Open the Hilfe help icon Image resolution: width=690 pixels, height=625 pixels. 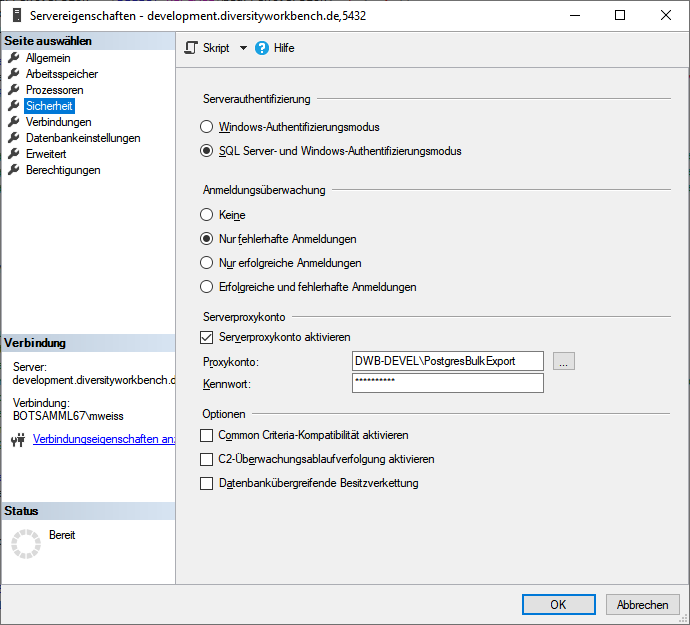coord(262,48)
